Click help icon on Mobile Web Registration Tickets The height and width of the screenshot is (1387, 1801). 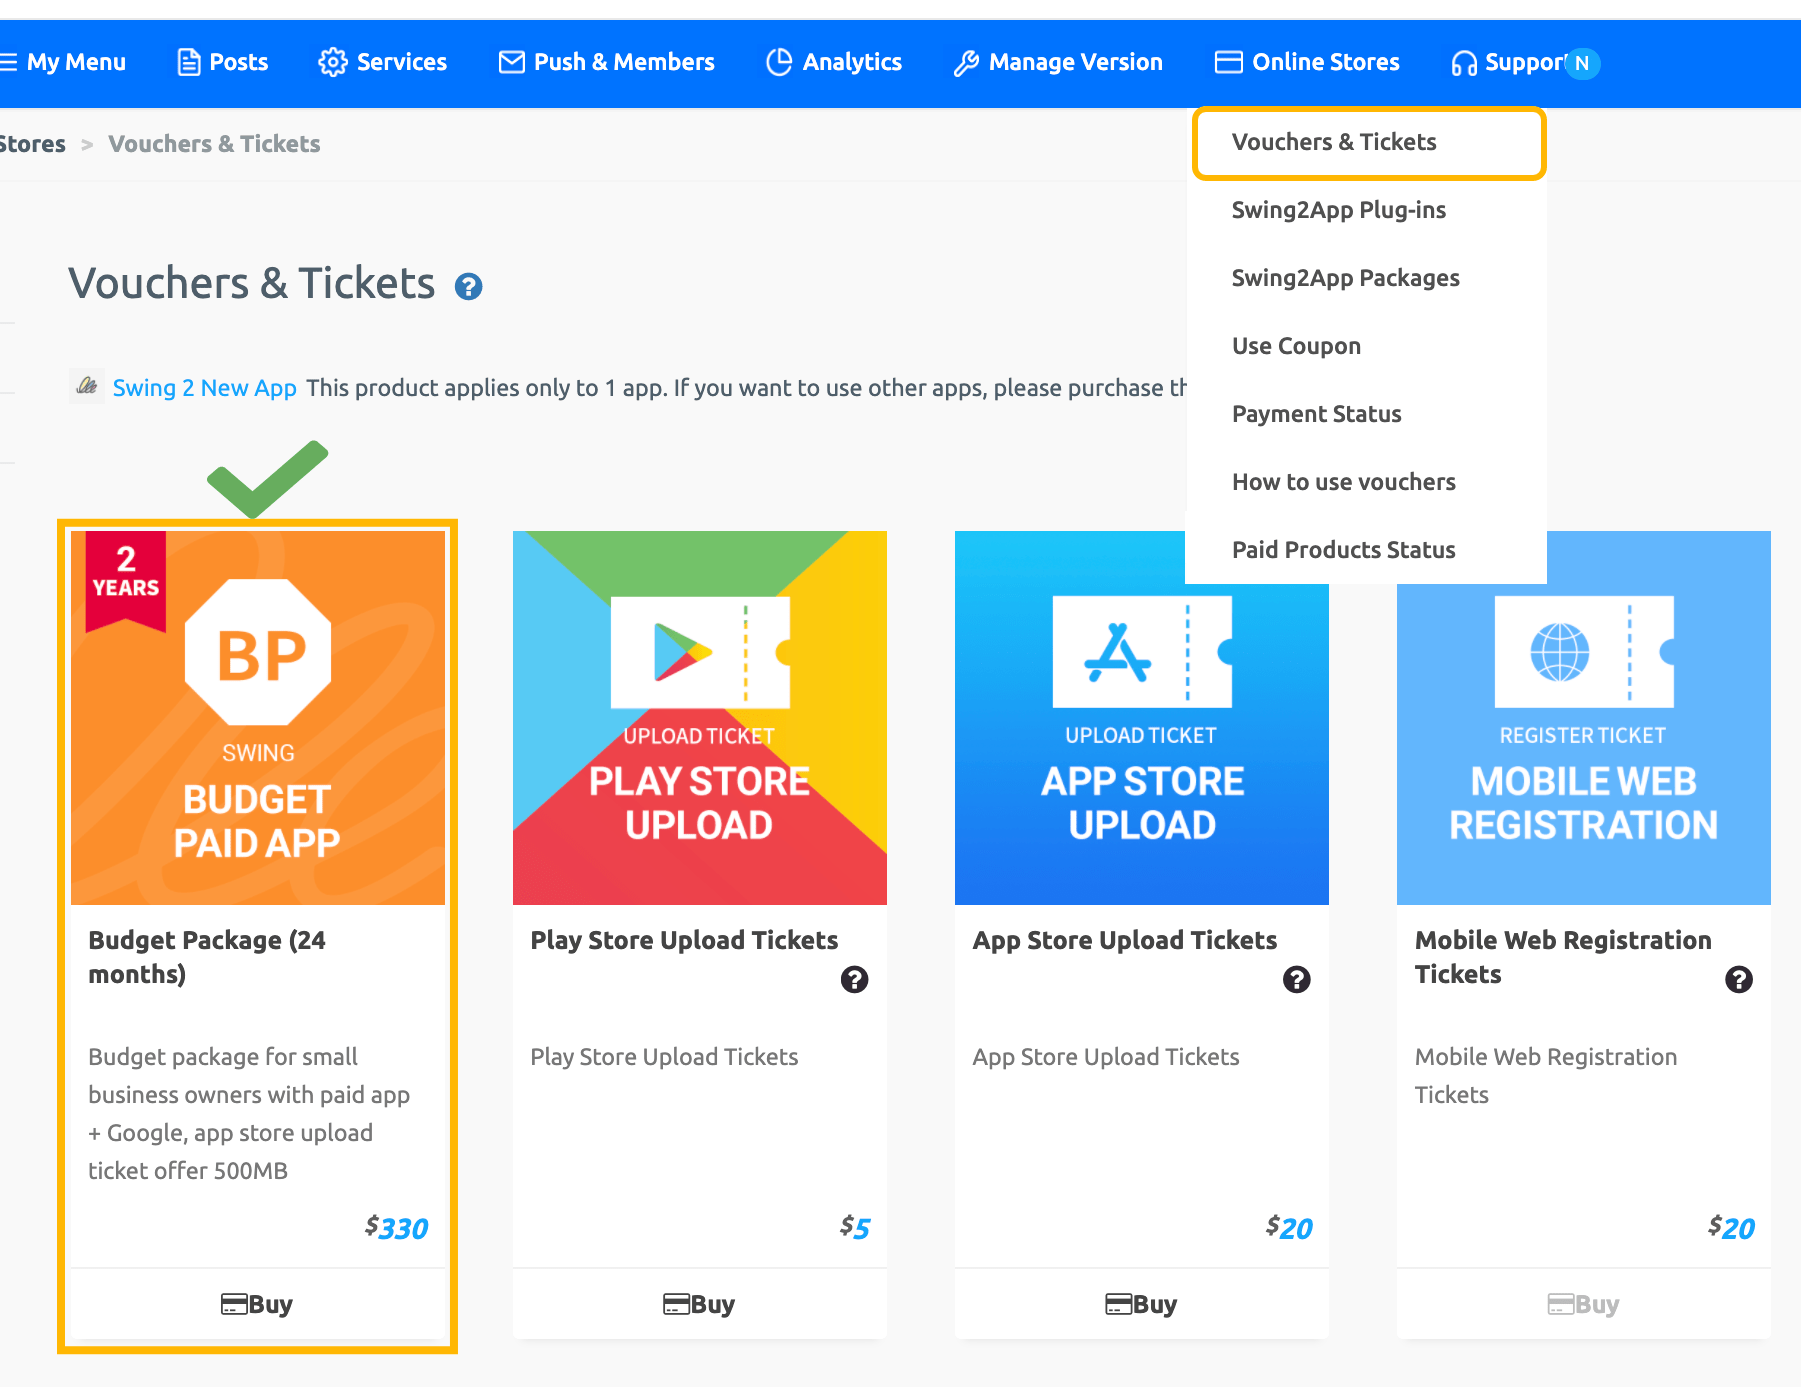1738,979
